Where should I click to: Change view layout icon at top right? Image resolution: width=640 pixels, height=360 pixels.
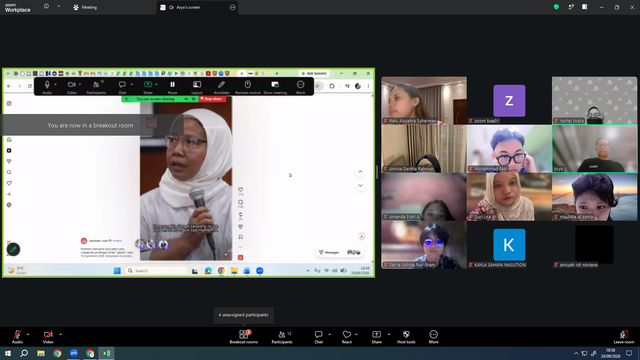(584, 7)
